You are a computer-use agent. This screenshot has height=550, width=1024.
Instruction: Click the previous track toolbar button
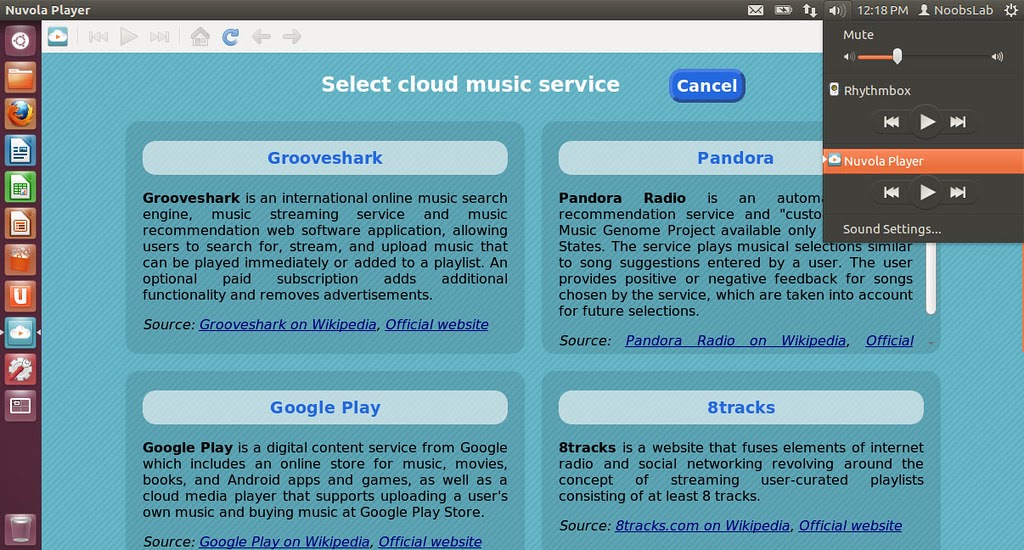(x=98, y=37)
